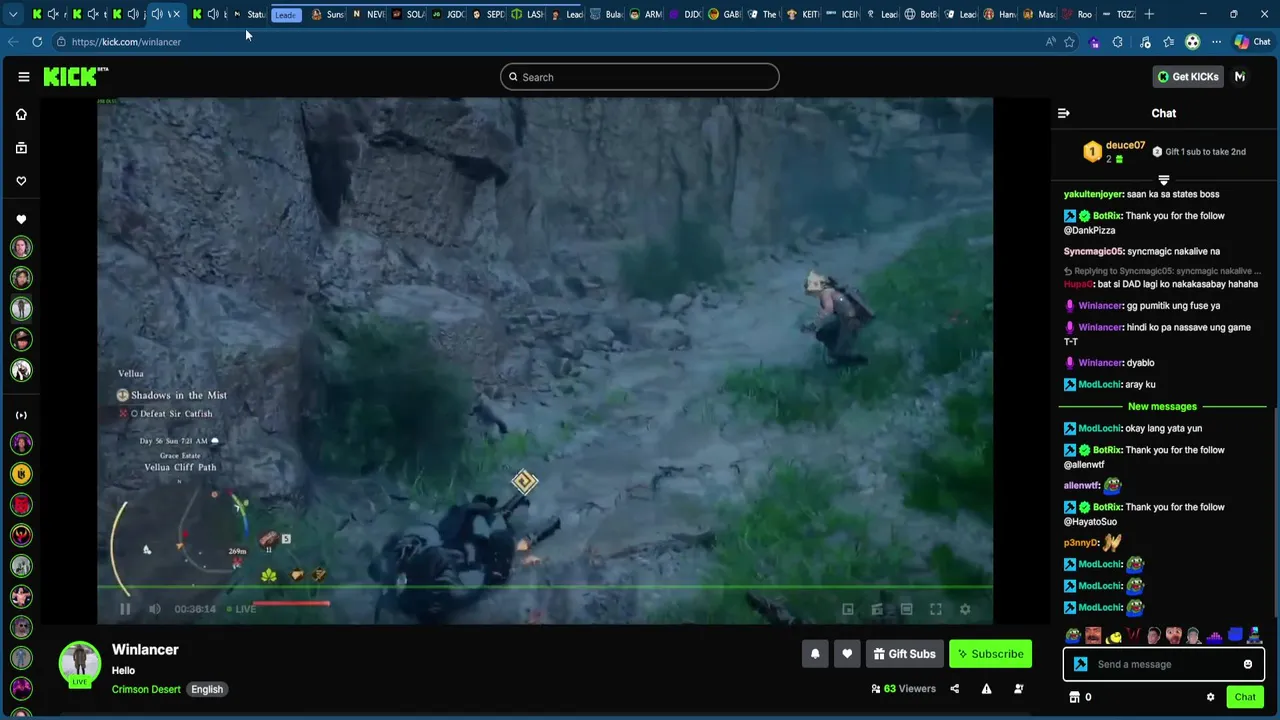Jump to LIVE in the player
The height and width of the screenshot is (720, 1280).
point(241,609)
